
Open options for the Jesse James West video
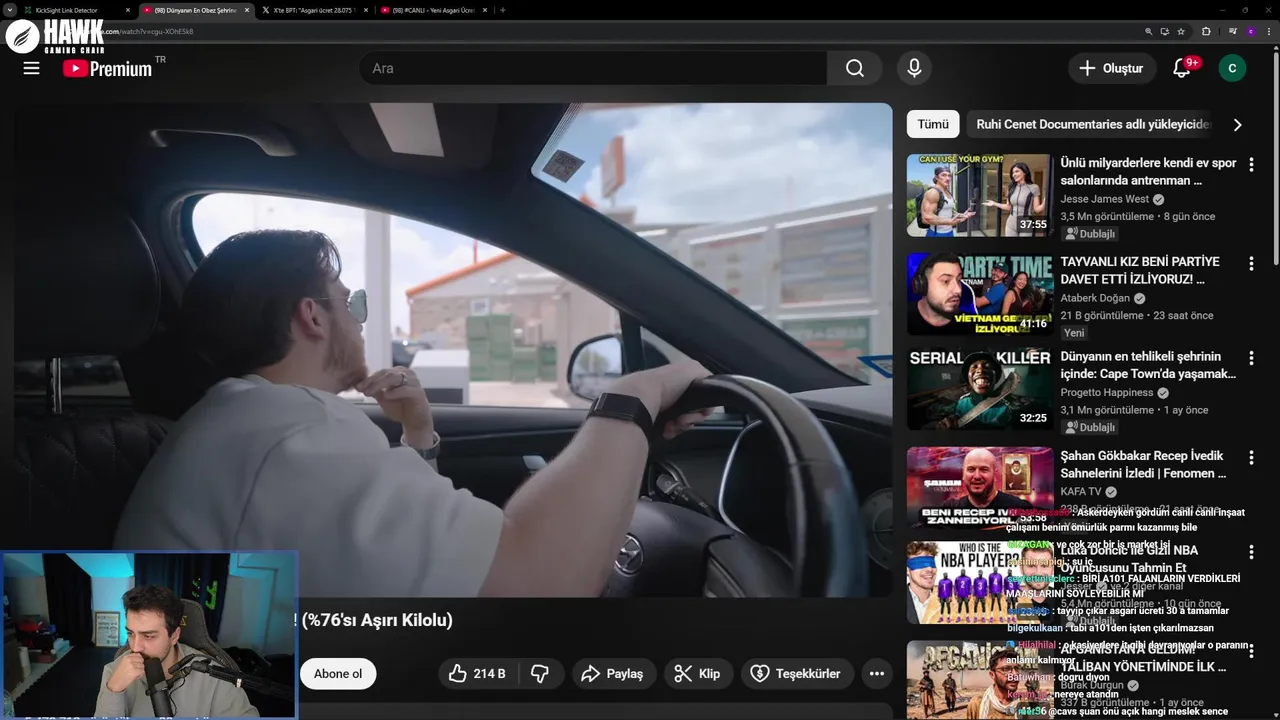click(x=1250, y=164)
